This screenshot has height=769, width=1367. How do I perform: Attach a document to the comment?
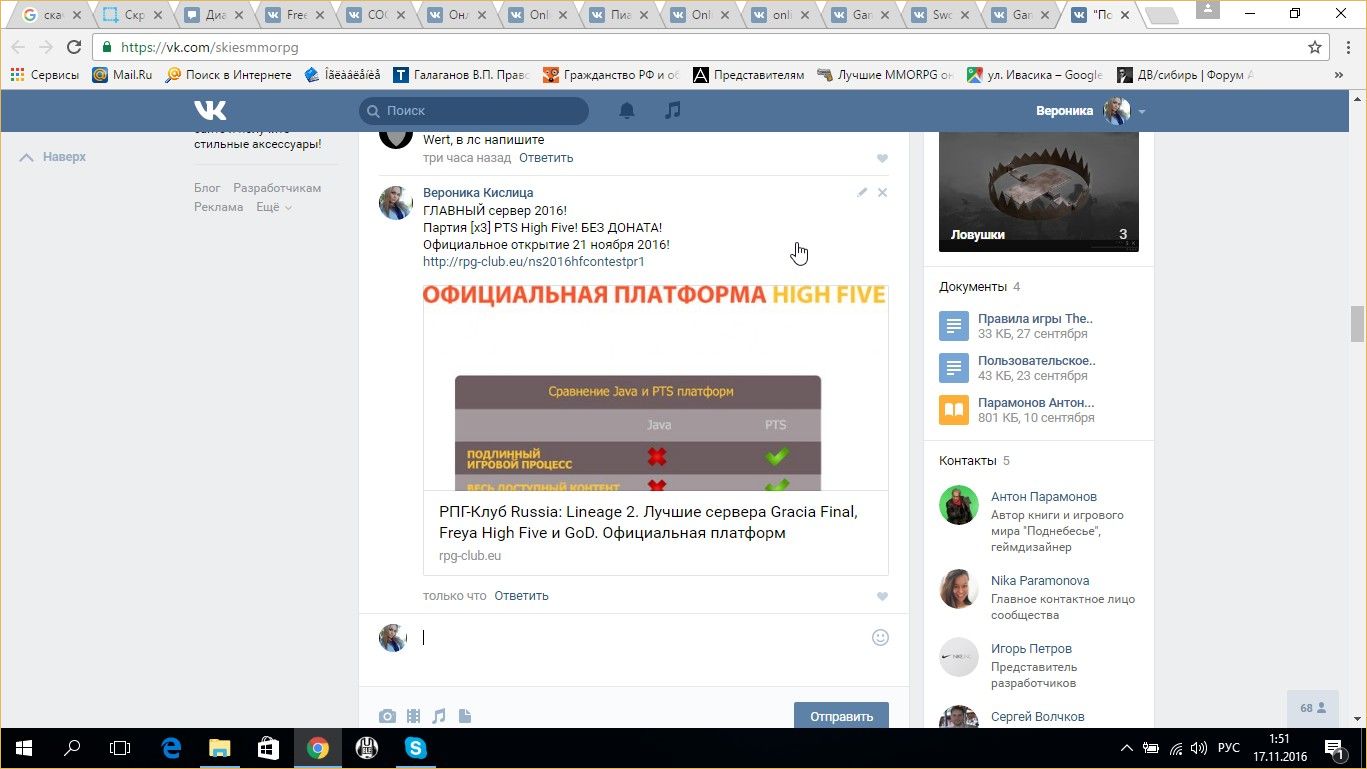(464, 716)
